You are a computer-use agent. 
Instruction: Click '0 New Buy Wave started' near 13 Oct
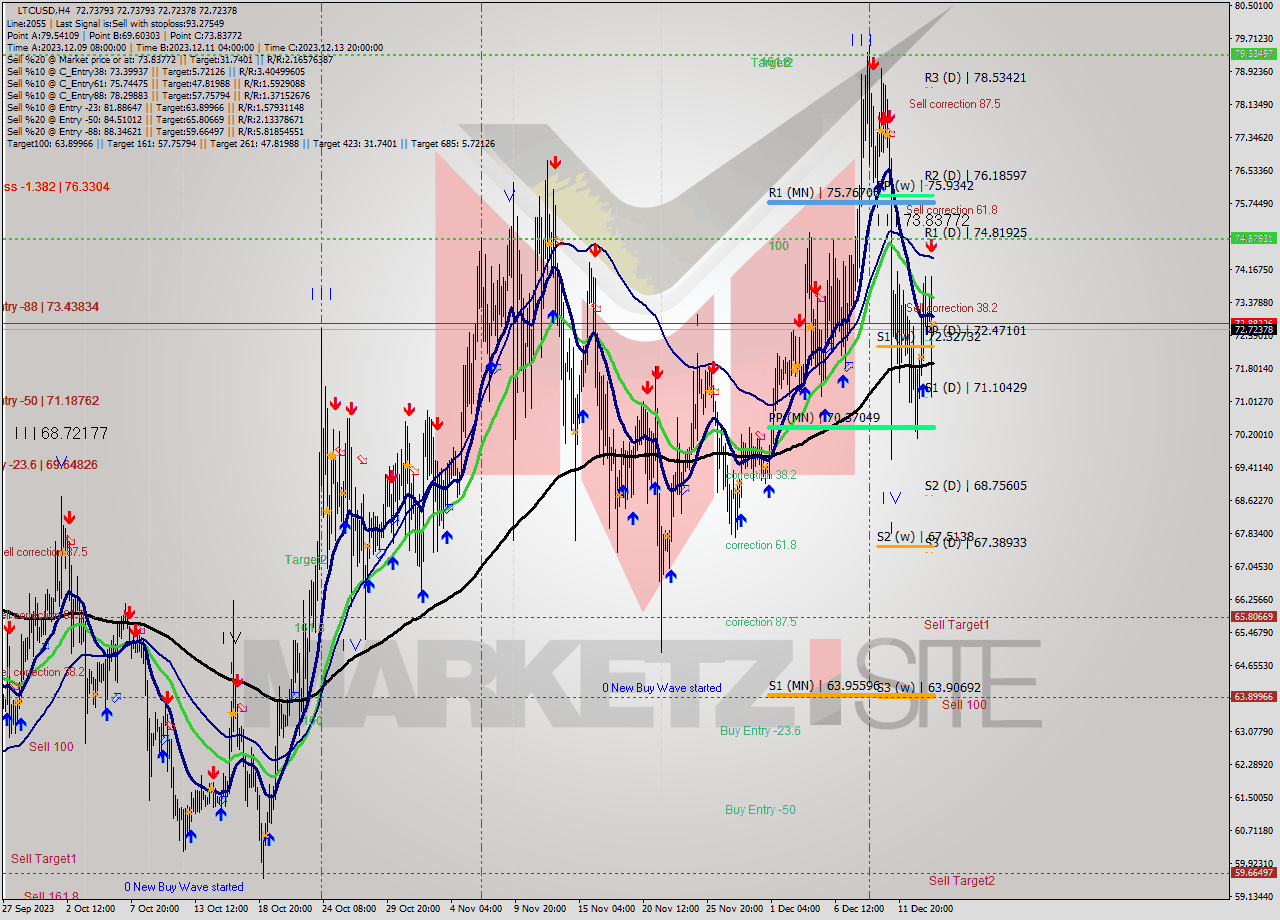[184, 887]
